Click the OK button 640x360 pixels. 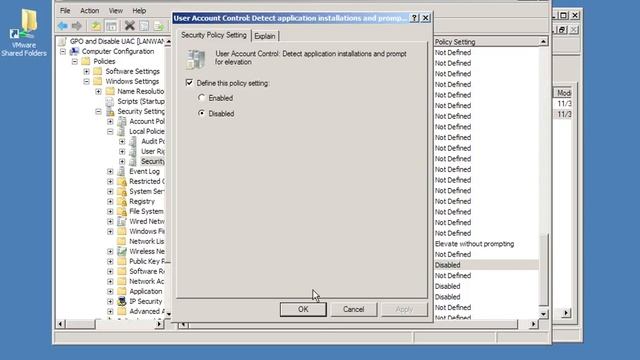[303, 309]
